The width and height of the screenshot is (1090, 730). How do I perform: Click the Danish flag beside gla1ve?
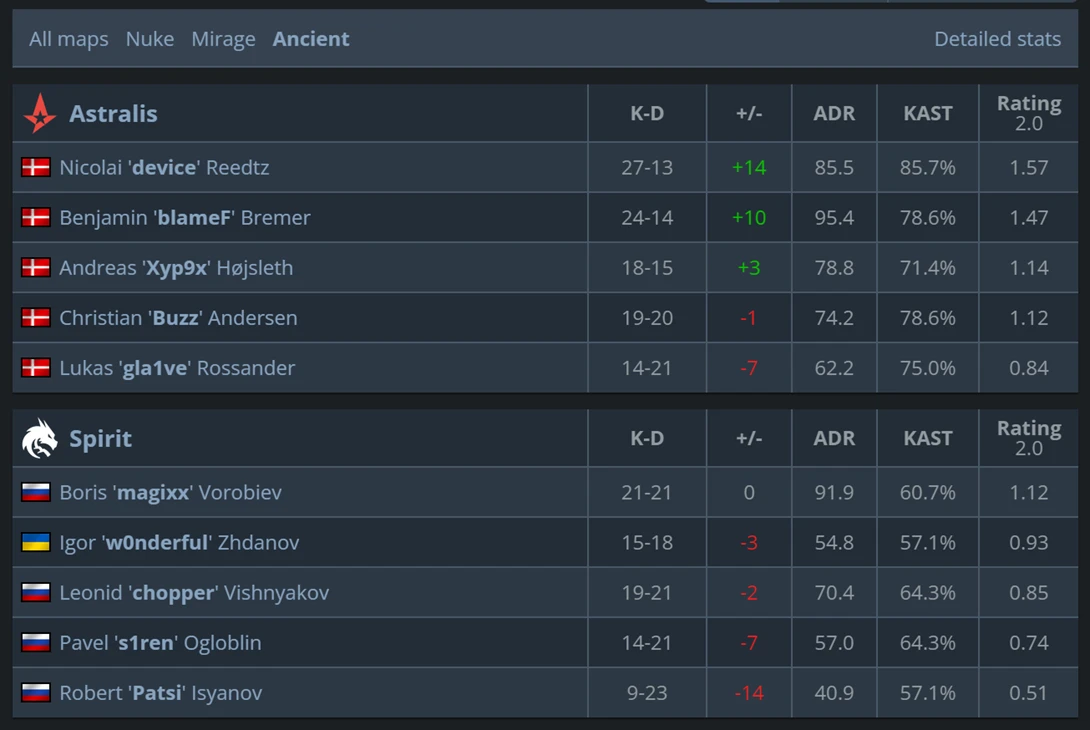click(x=35, y=368)
